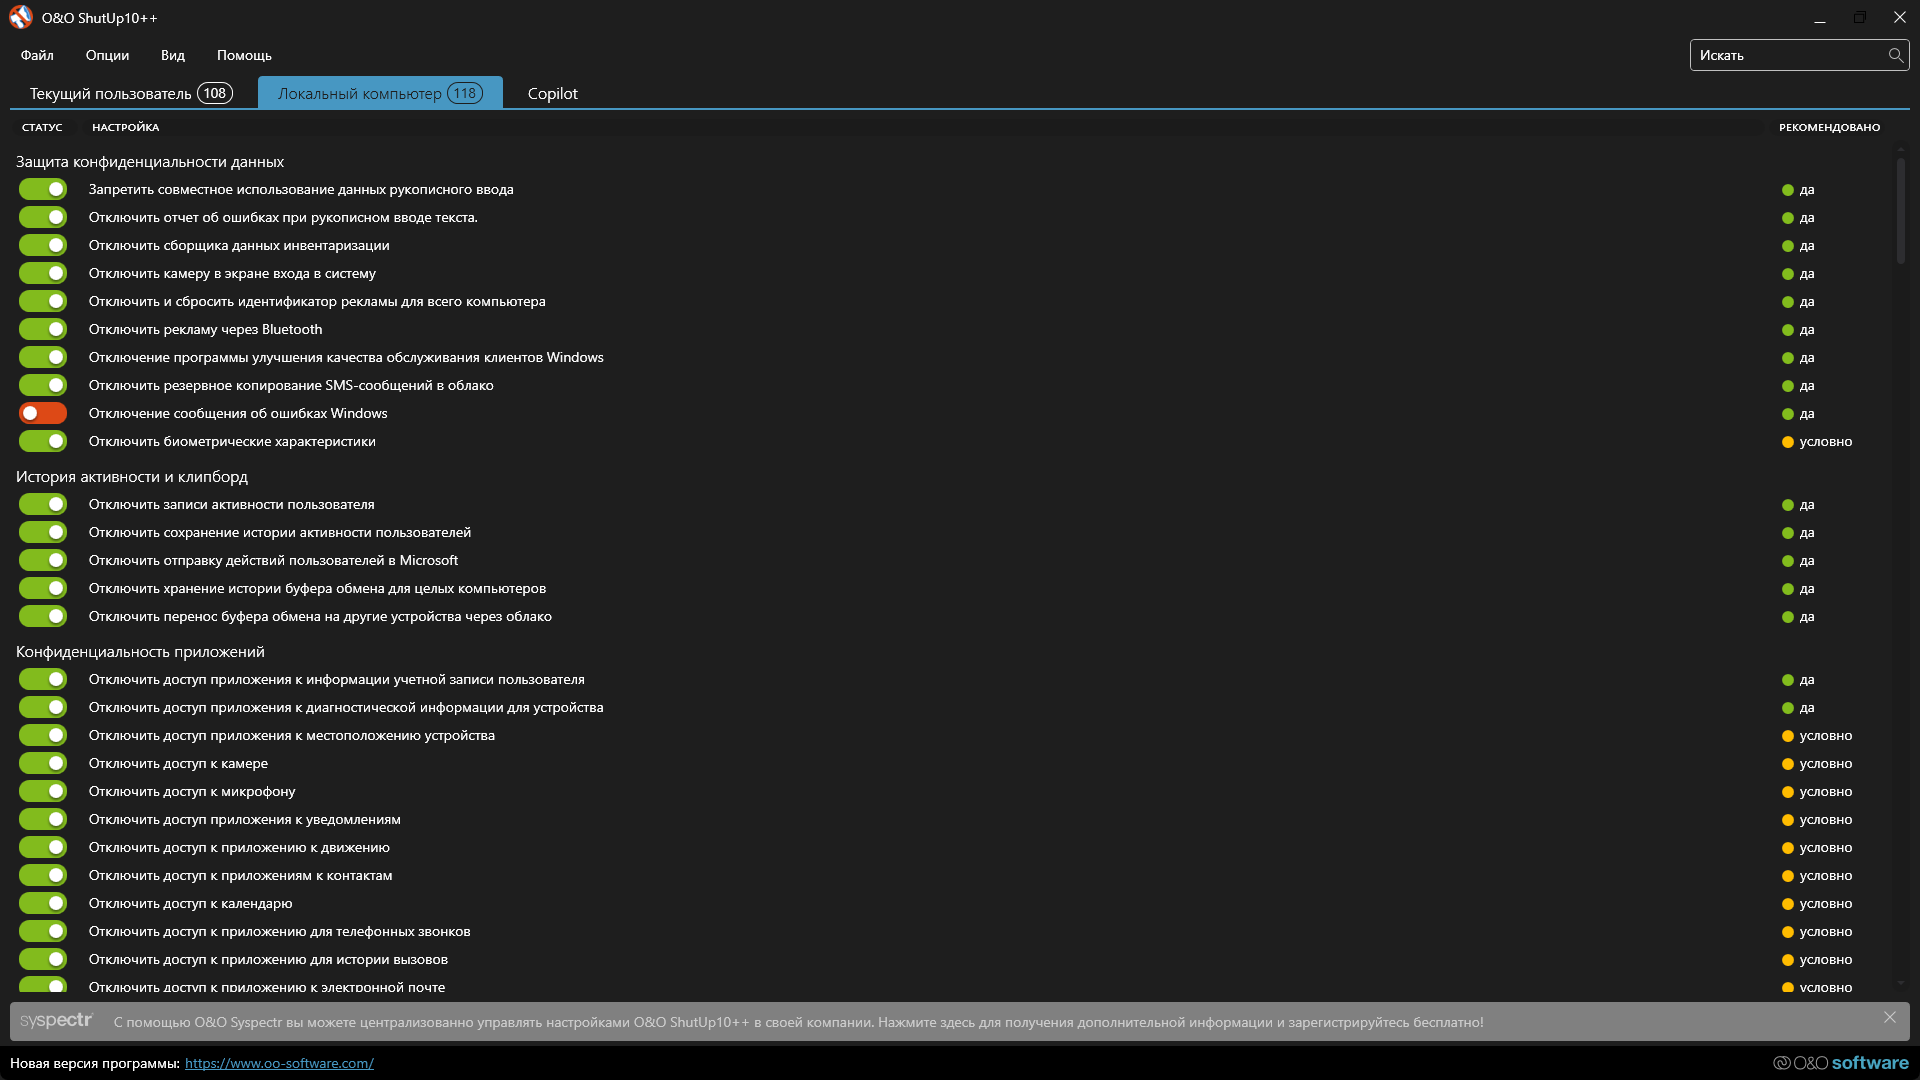Click the green recommendation dot for the Bluetooth ads setting
Screen dimensions: 1920x1080
click(1787, 330)
